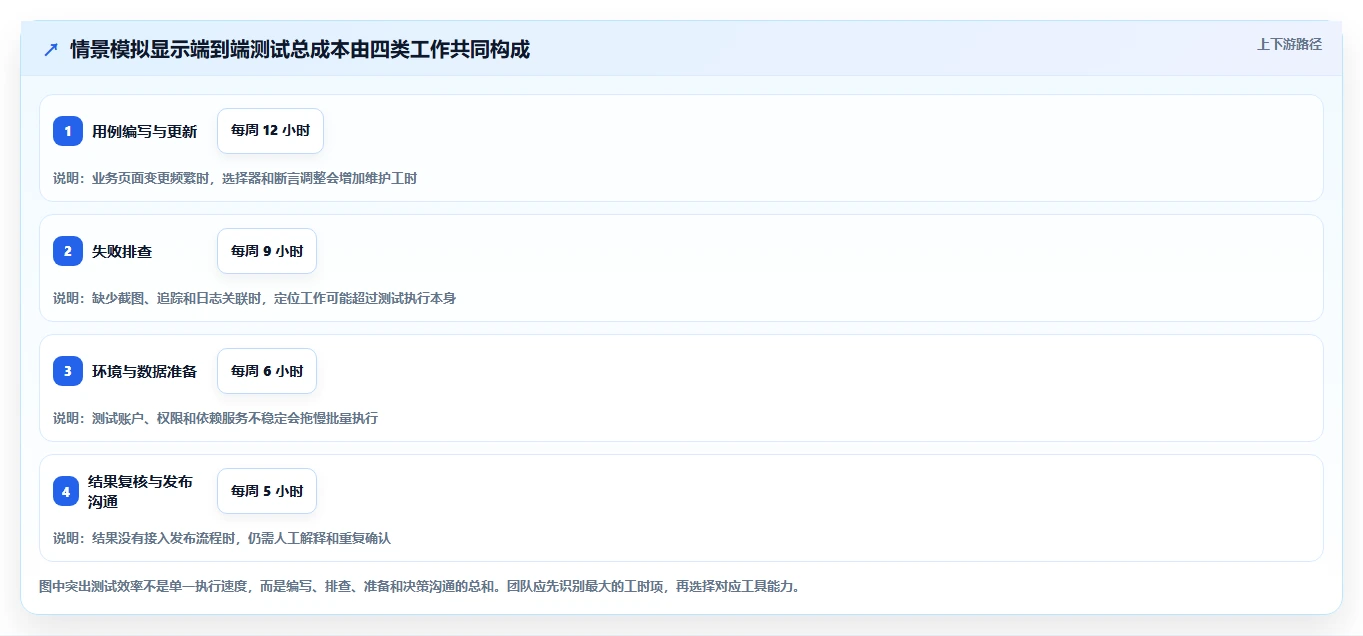
Task: Click the number 1 step badge
Action: pos(68,131)
